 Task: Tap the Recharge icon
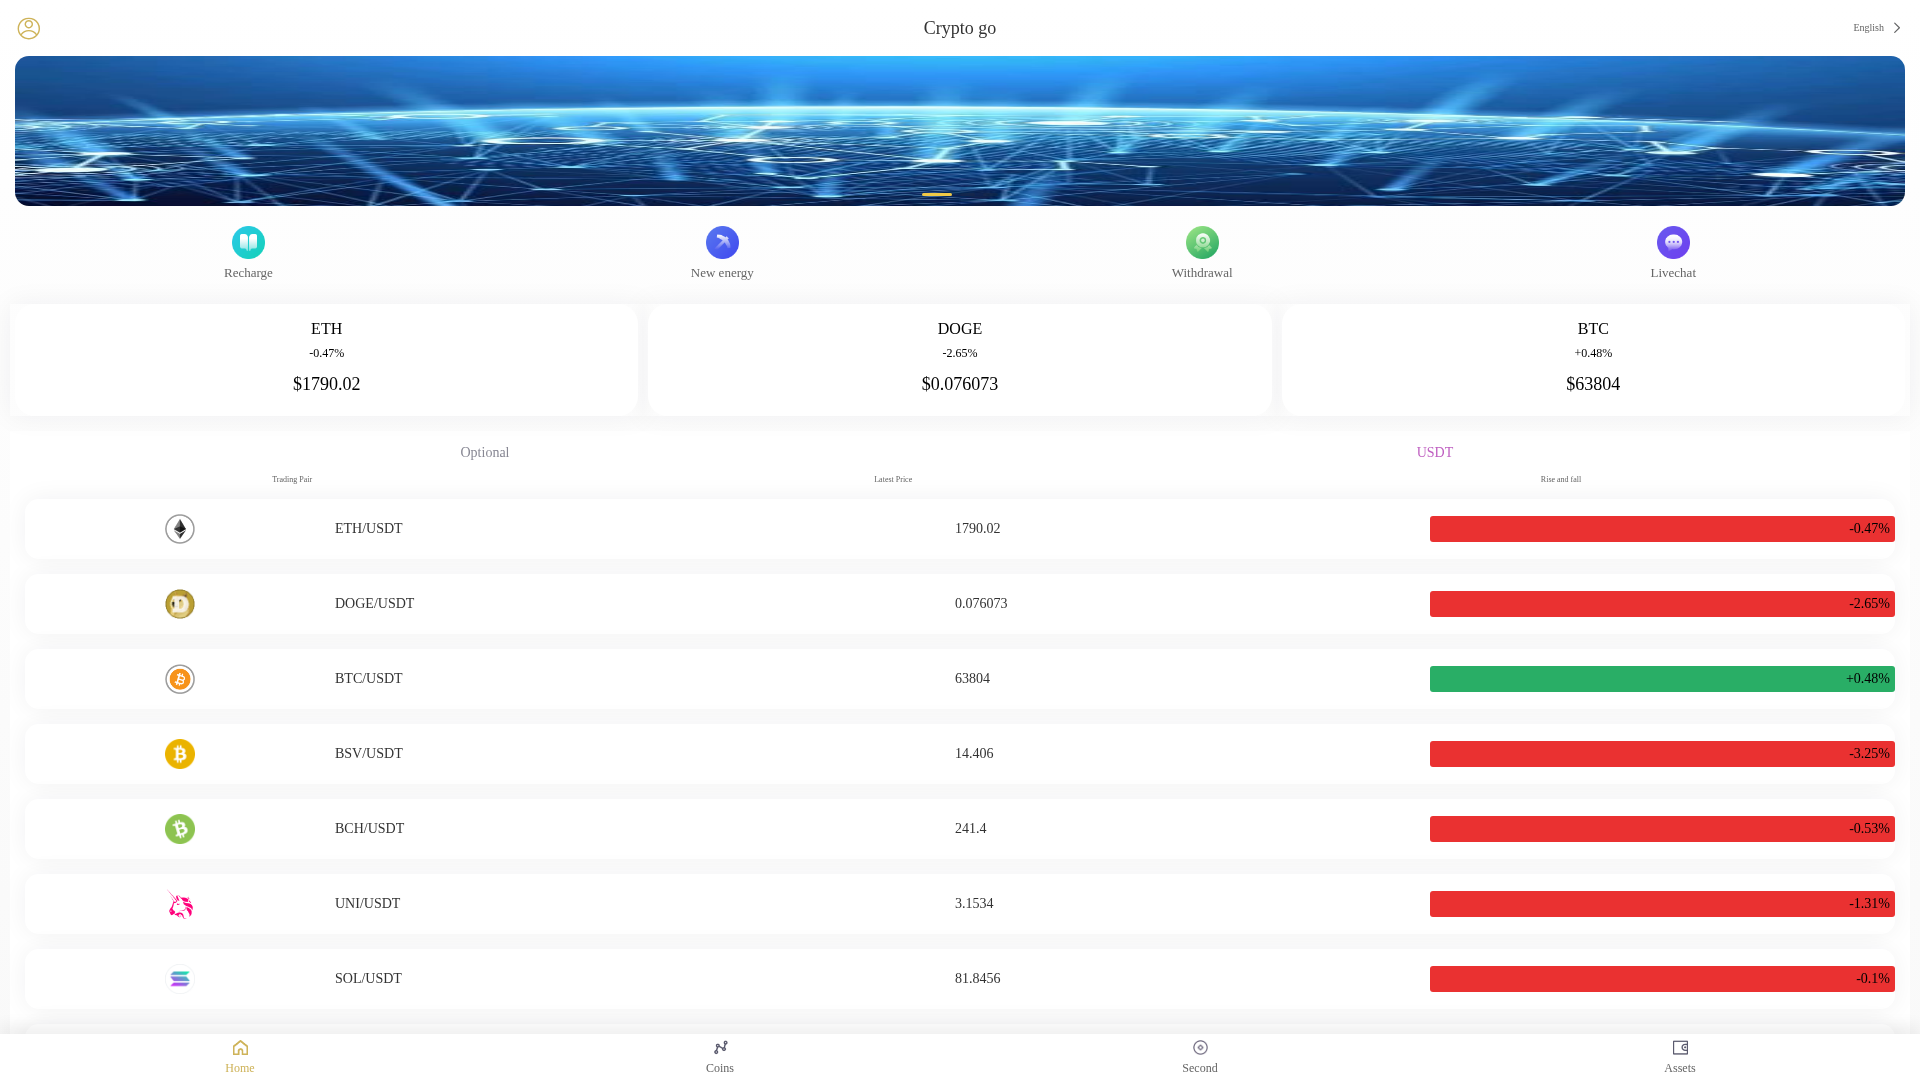248,242
